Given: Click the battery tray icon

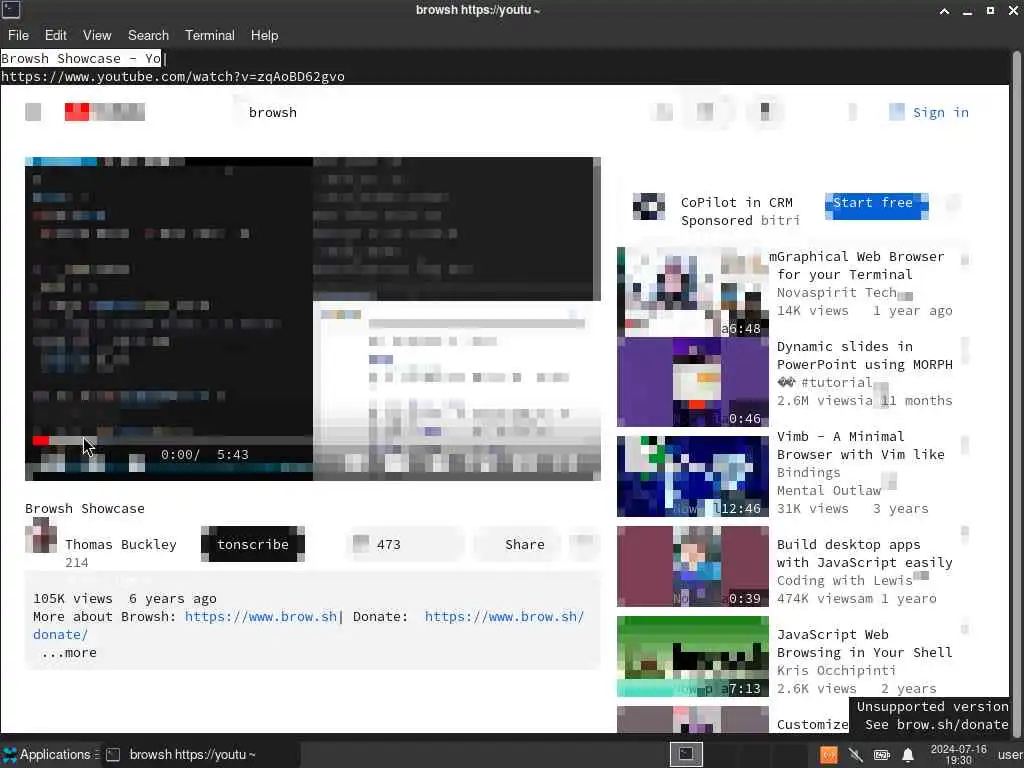Looking at the screenshot, I should [882, 755].
